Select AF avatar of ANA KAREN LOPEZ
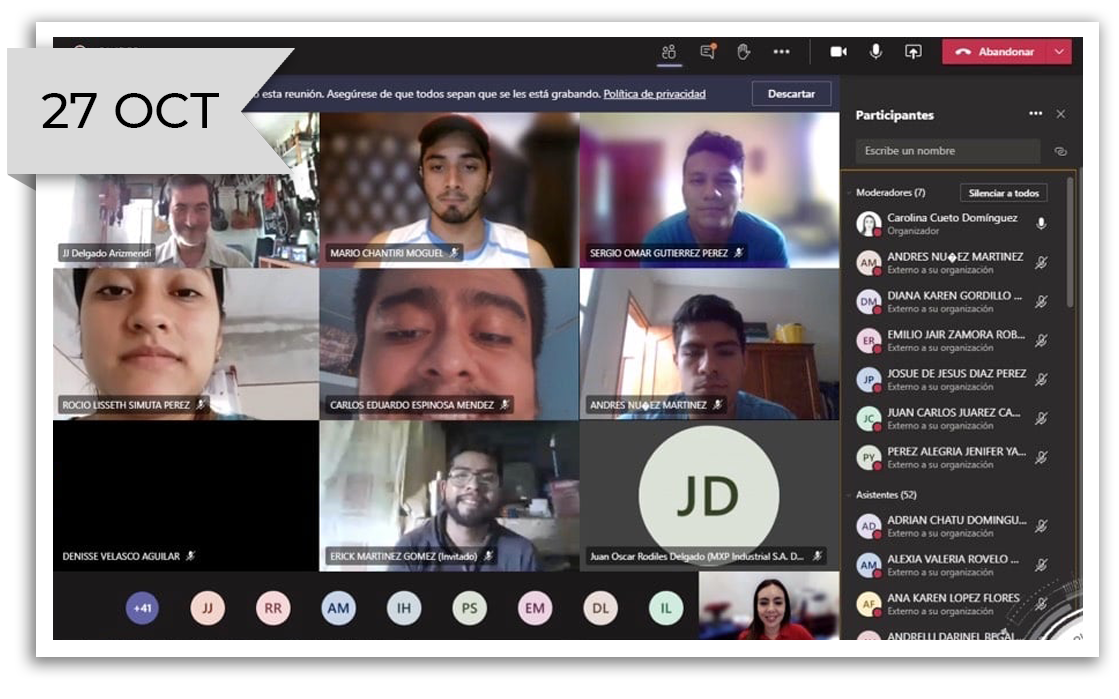The height and width of the screenshot is (699, 1119). [x=869, y=604]
